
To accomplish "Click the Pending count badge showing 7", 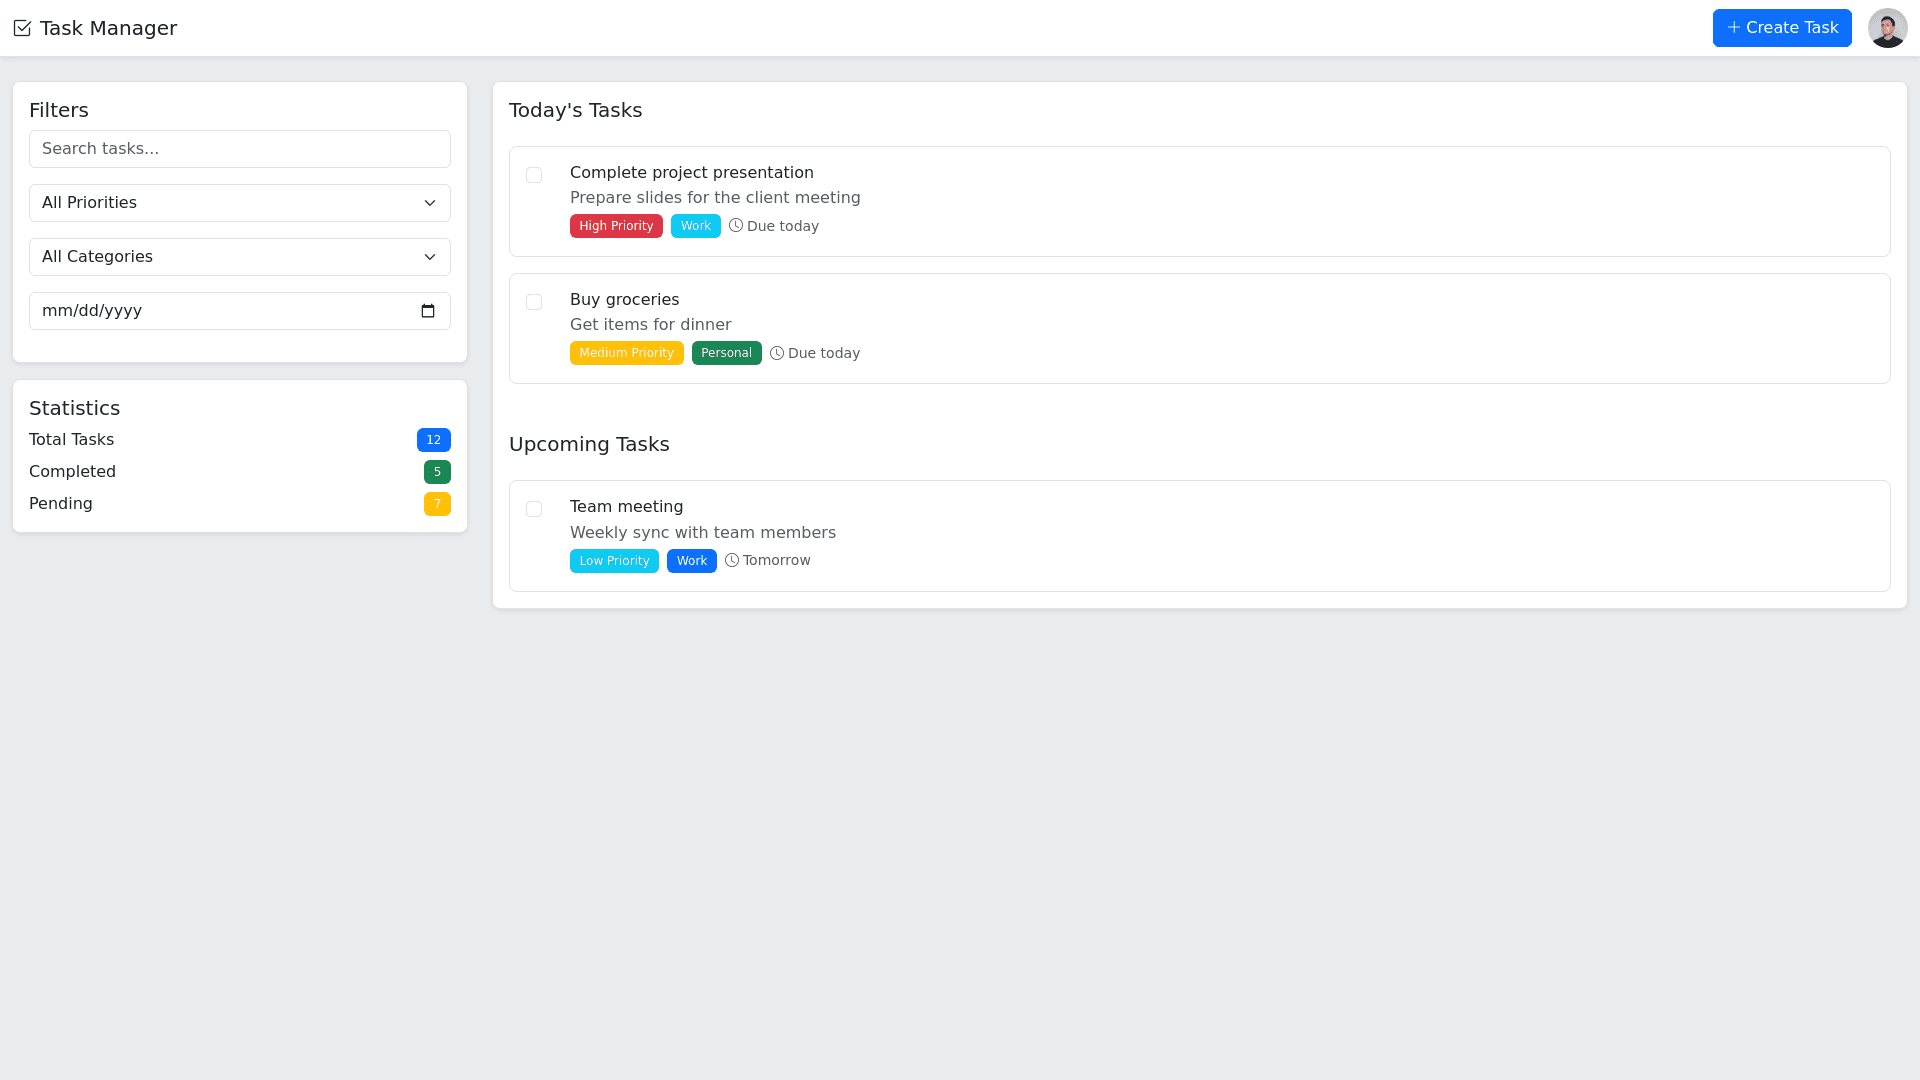I will click(437, 504).
